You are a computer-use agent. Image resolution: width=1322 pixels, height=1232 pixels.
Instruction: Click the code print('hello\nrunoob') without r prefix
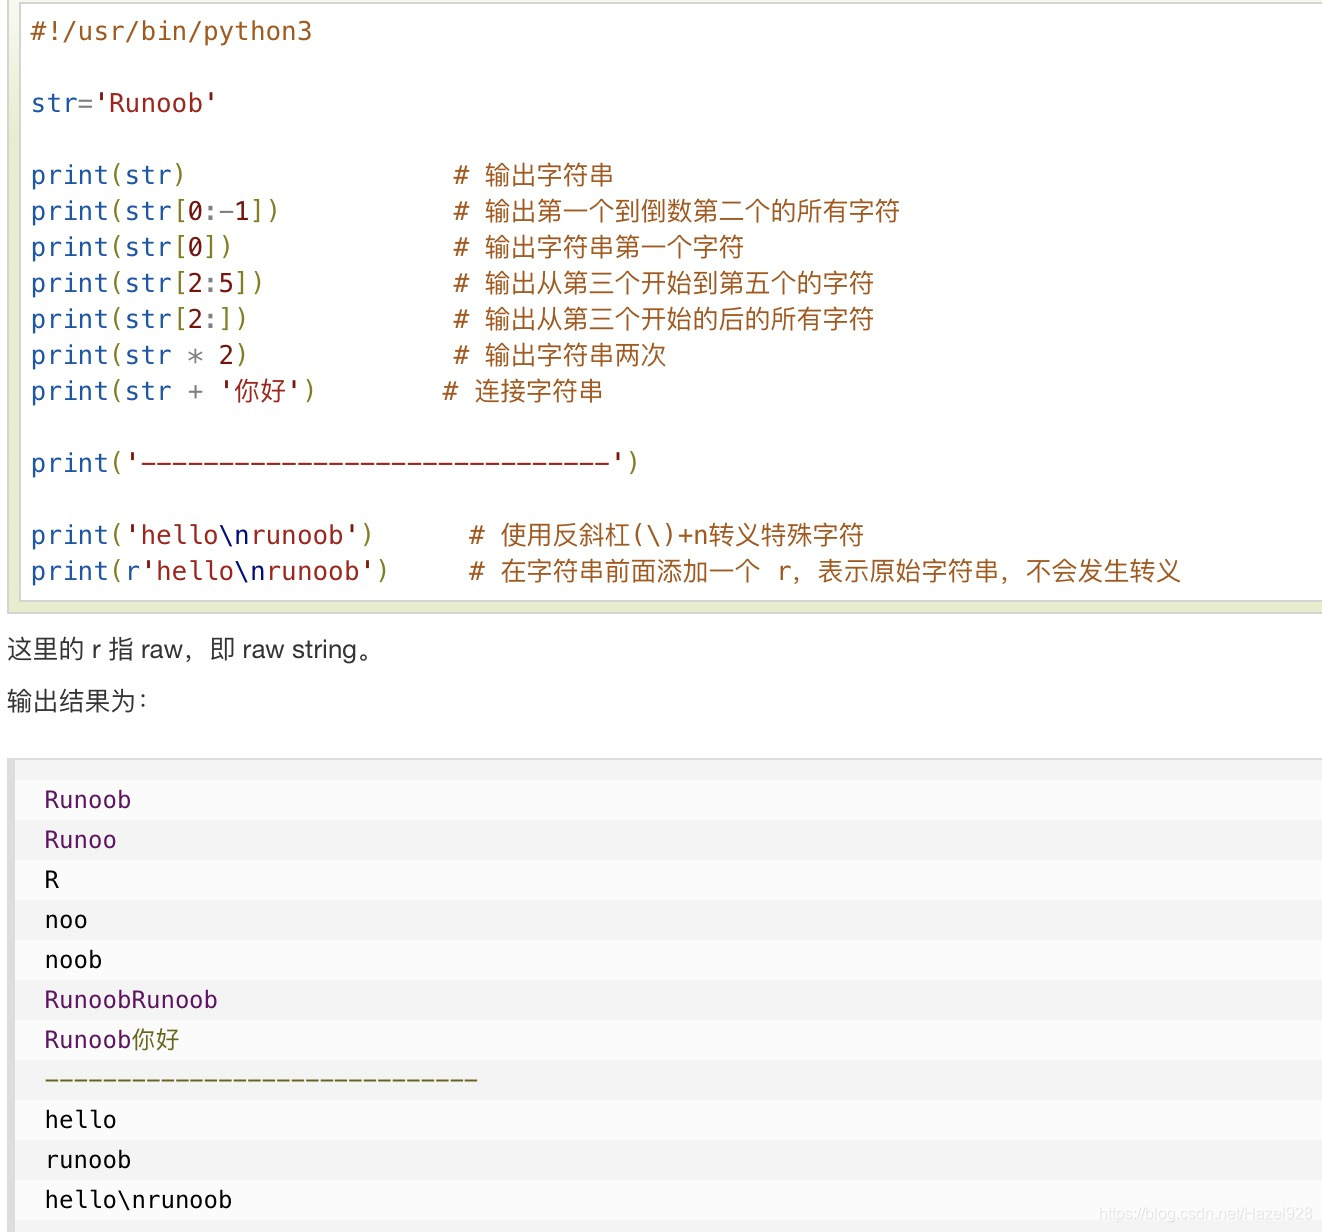202,535
